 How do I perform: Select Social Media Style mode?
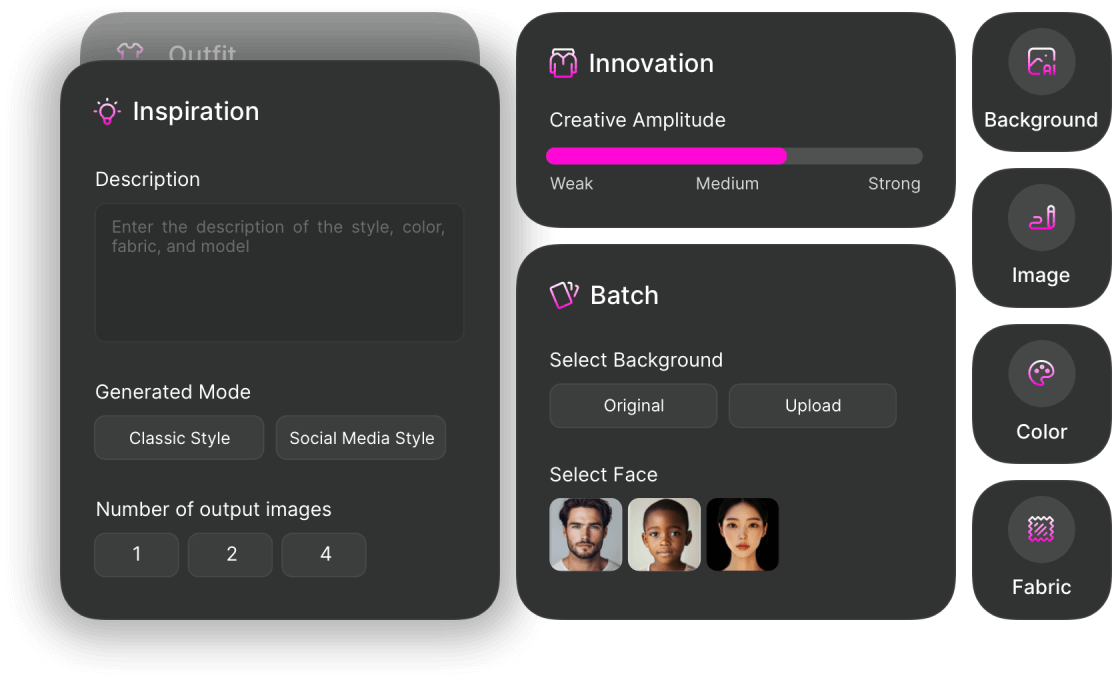361,438
